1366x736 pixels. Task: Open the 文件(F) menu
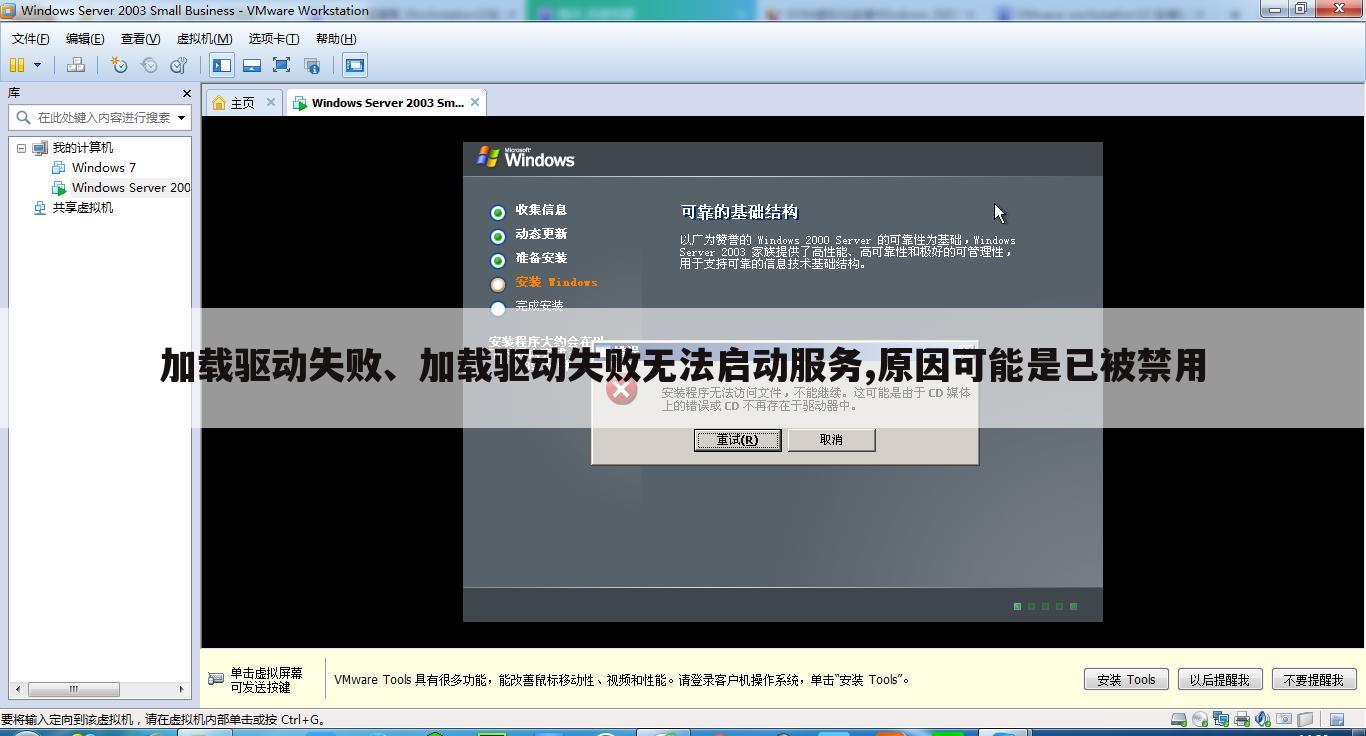tap(31, 38)
